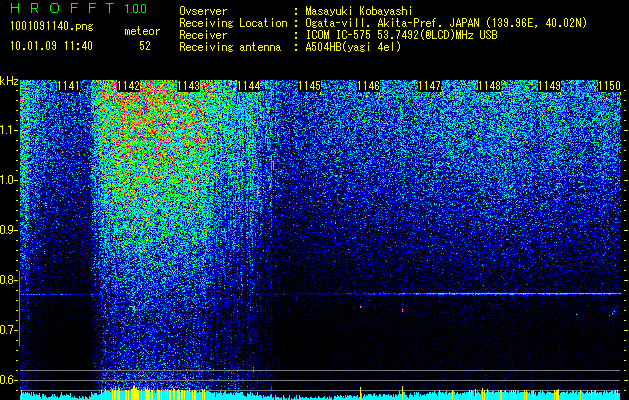Click the 0.7 frequency axis label
Viewport: 629px width, 400px height.
click(x=8, y=330)
